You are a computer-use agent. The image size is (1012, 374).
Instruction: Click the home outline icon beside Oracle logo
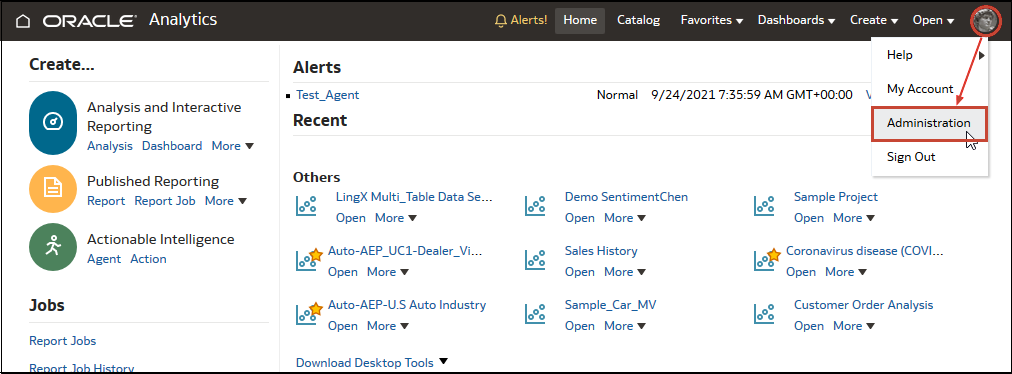23,21
